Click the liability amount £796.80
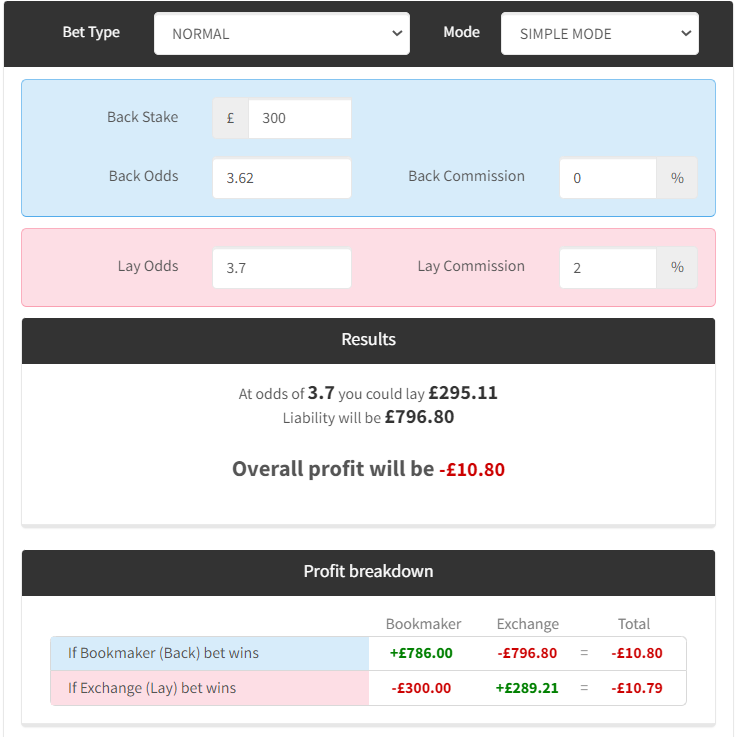The image size is (737, 737). (x=419, y=417)
